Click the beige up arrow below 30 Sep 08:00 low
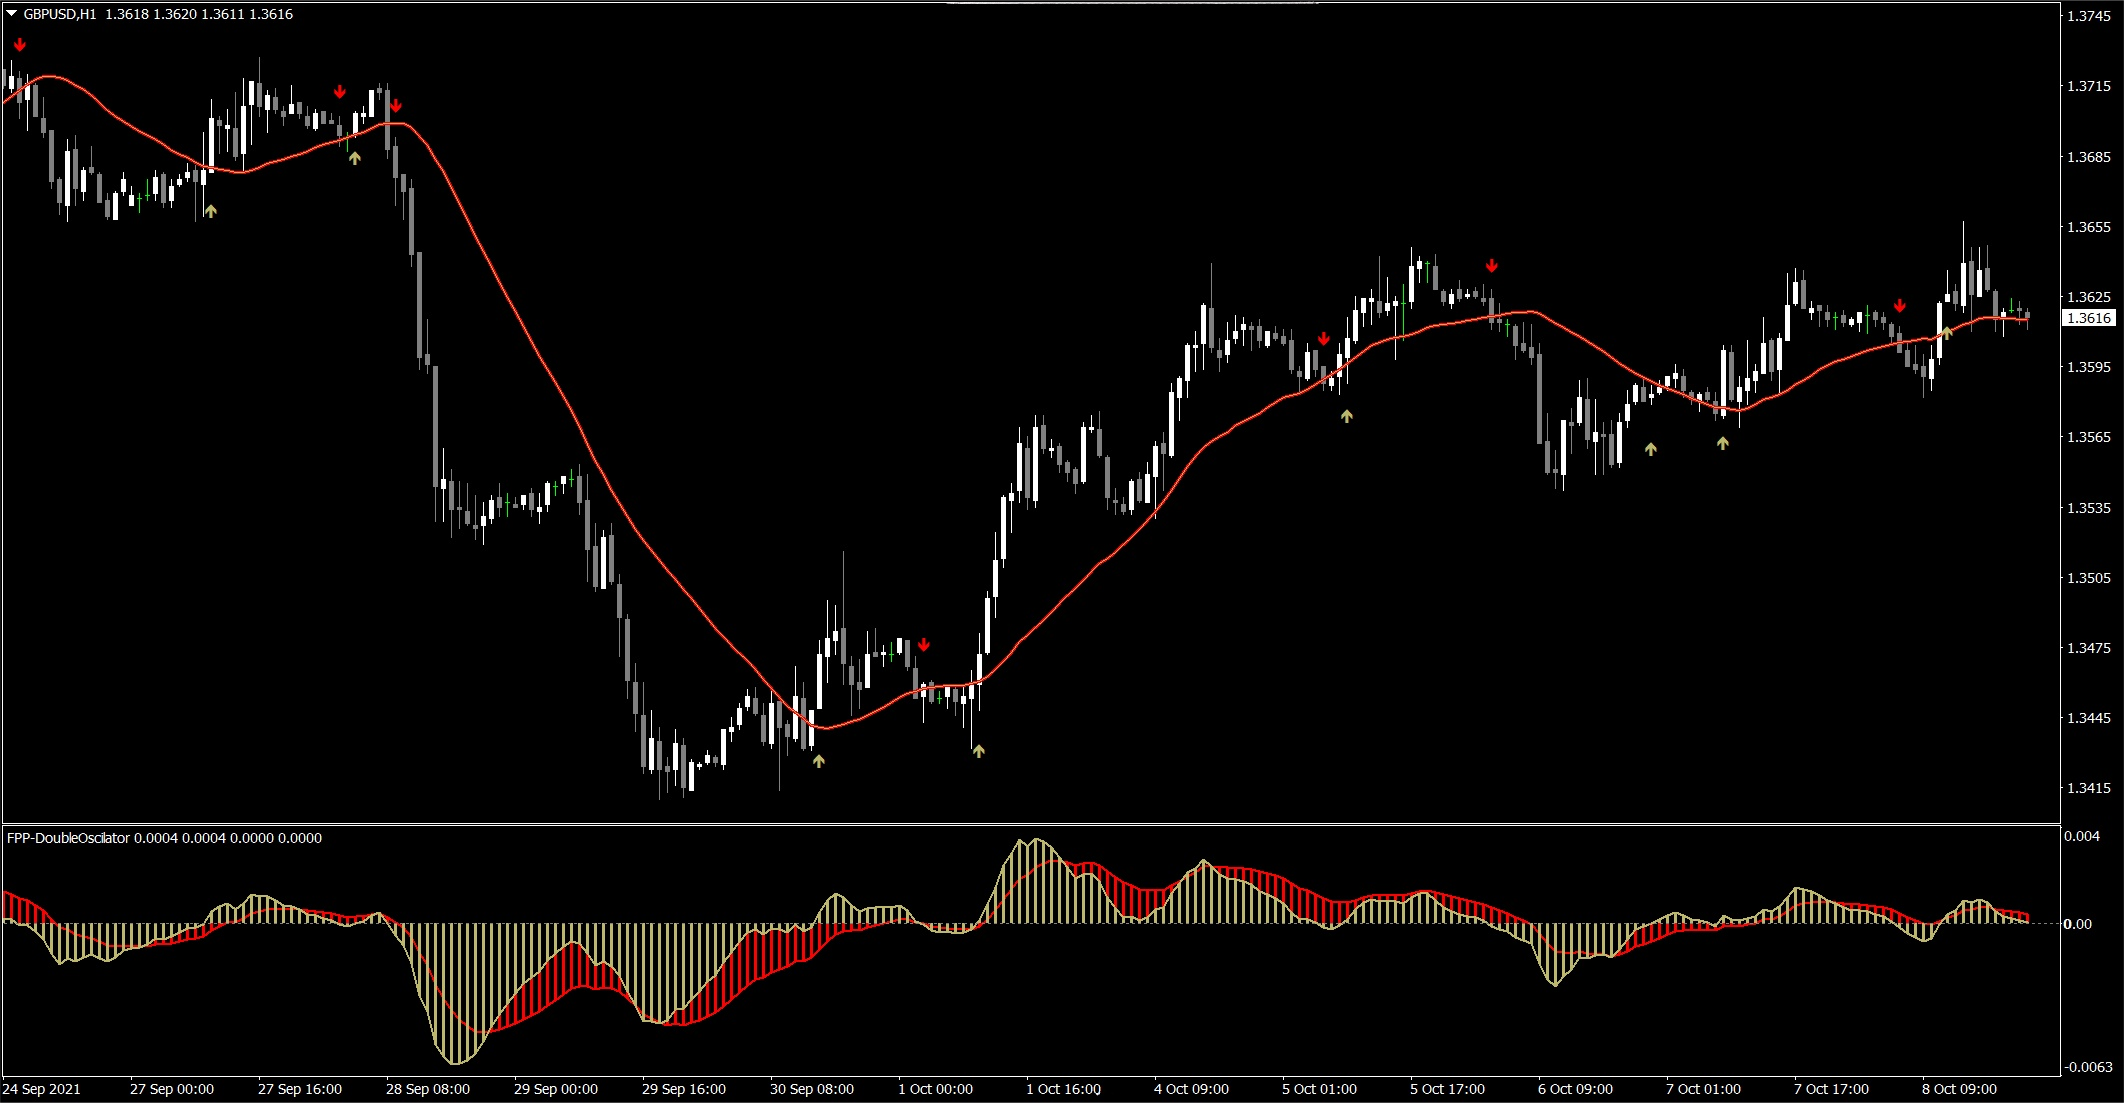2124x1103 pixels. click(x=819, y=761)
